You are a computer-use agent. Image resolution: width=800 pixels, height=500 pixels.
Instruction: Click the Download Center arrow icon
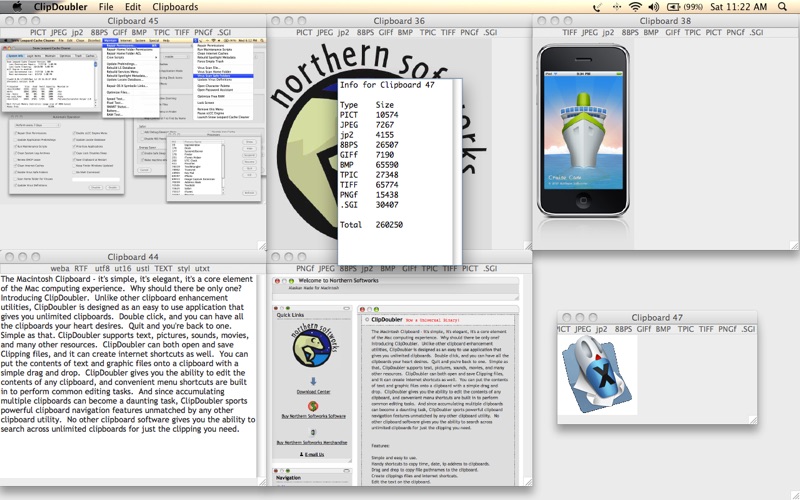point(312,381)
